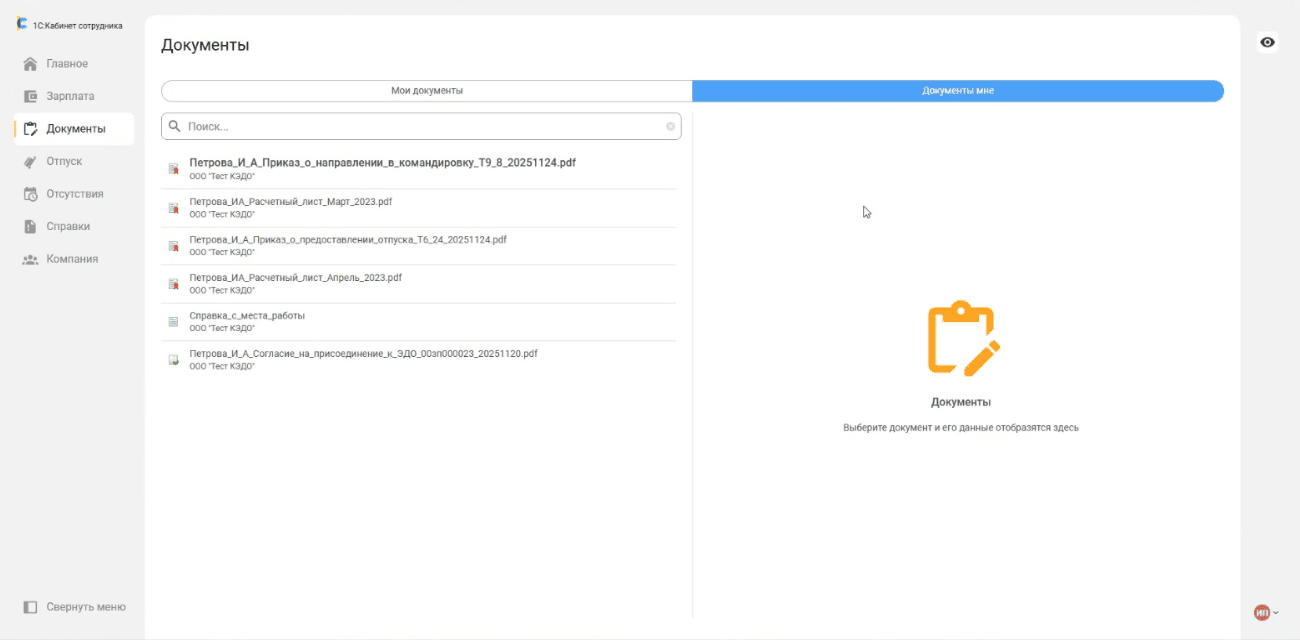Click the 1C Кабинет сотрудника logo
The width and height of the screenshot is (1300, 640).
coord(22,25)
